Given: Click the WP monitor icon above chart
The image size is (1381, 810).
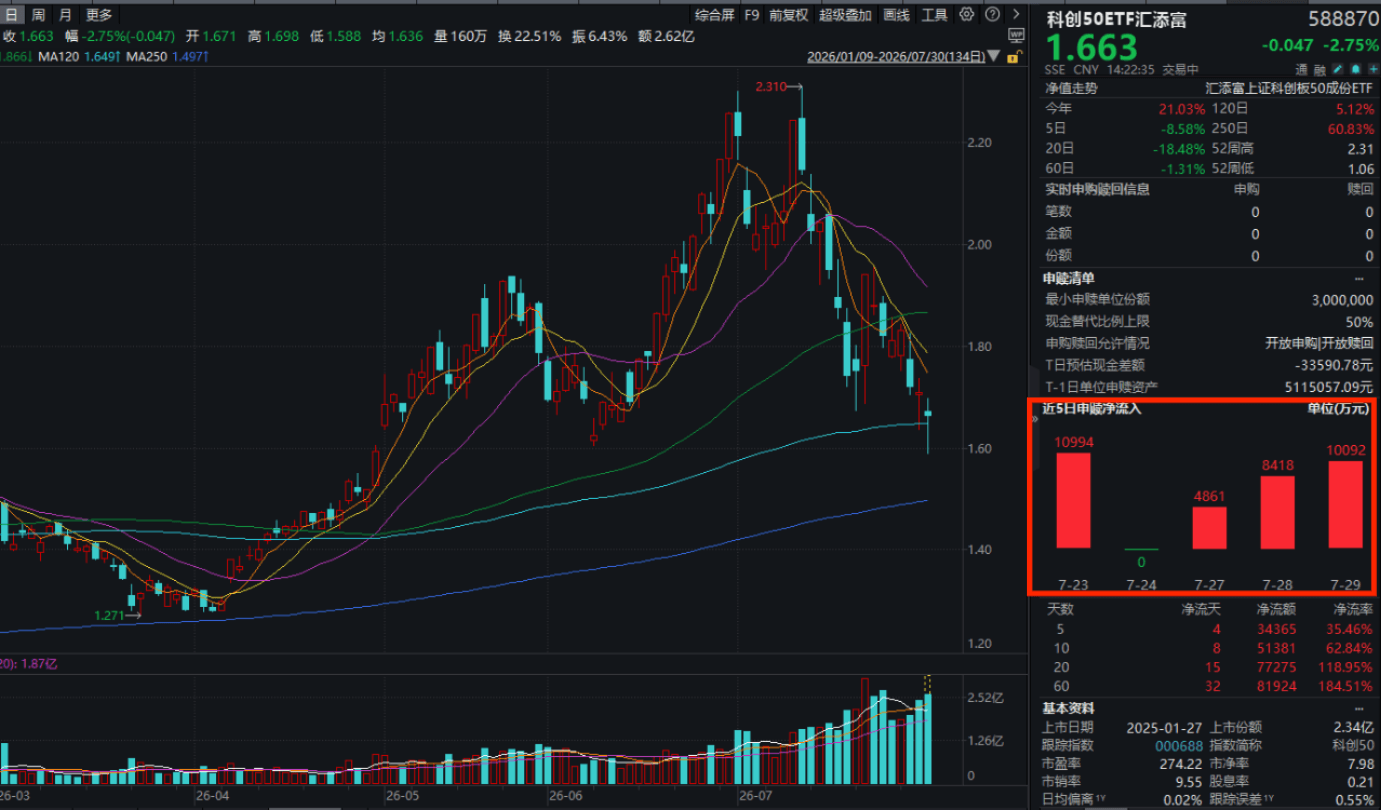Looking at the screenshot, I should click(x=1016, y=36).
